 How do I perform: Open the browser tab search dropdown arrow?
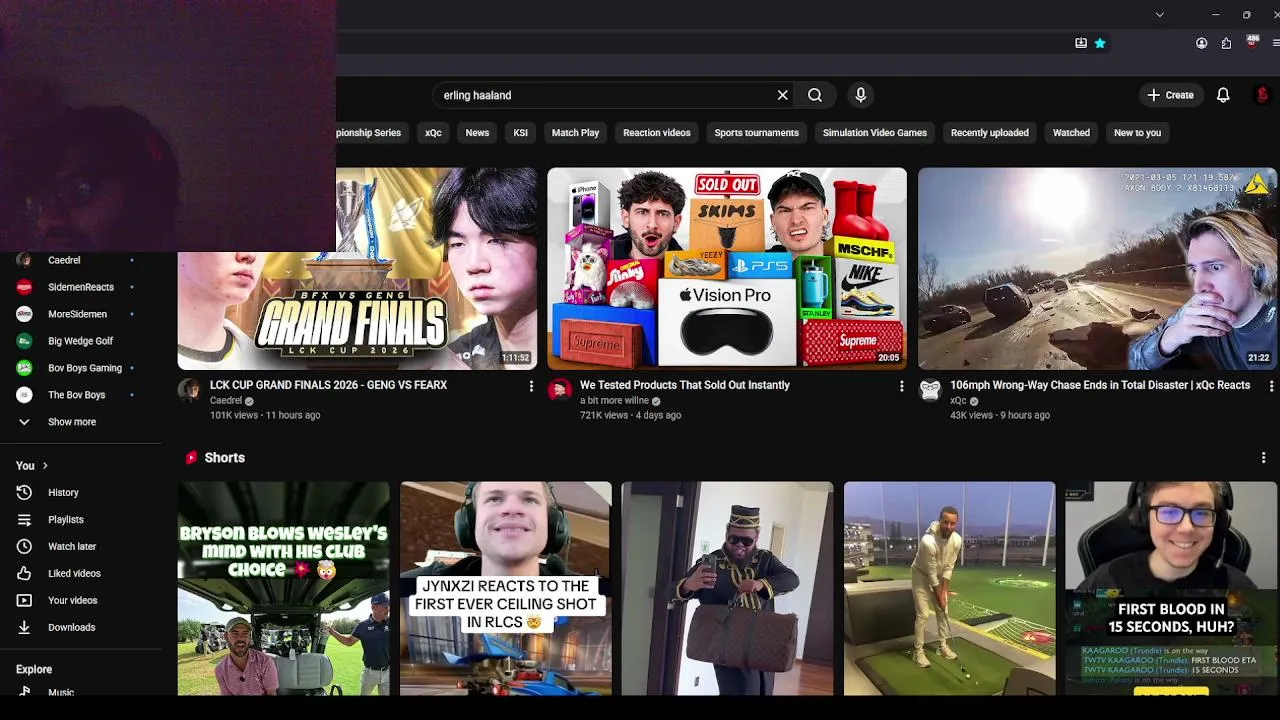1159,15
